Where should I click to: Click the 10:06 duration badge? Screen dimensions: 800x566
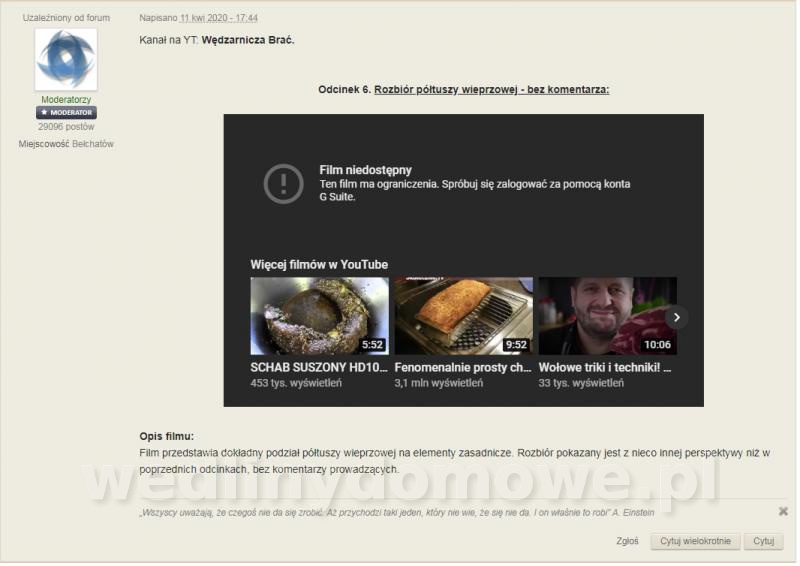pyautogui.click(x=657, y=345)
